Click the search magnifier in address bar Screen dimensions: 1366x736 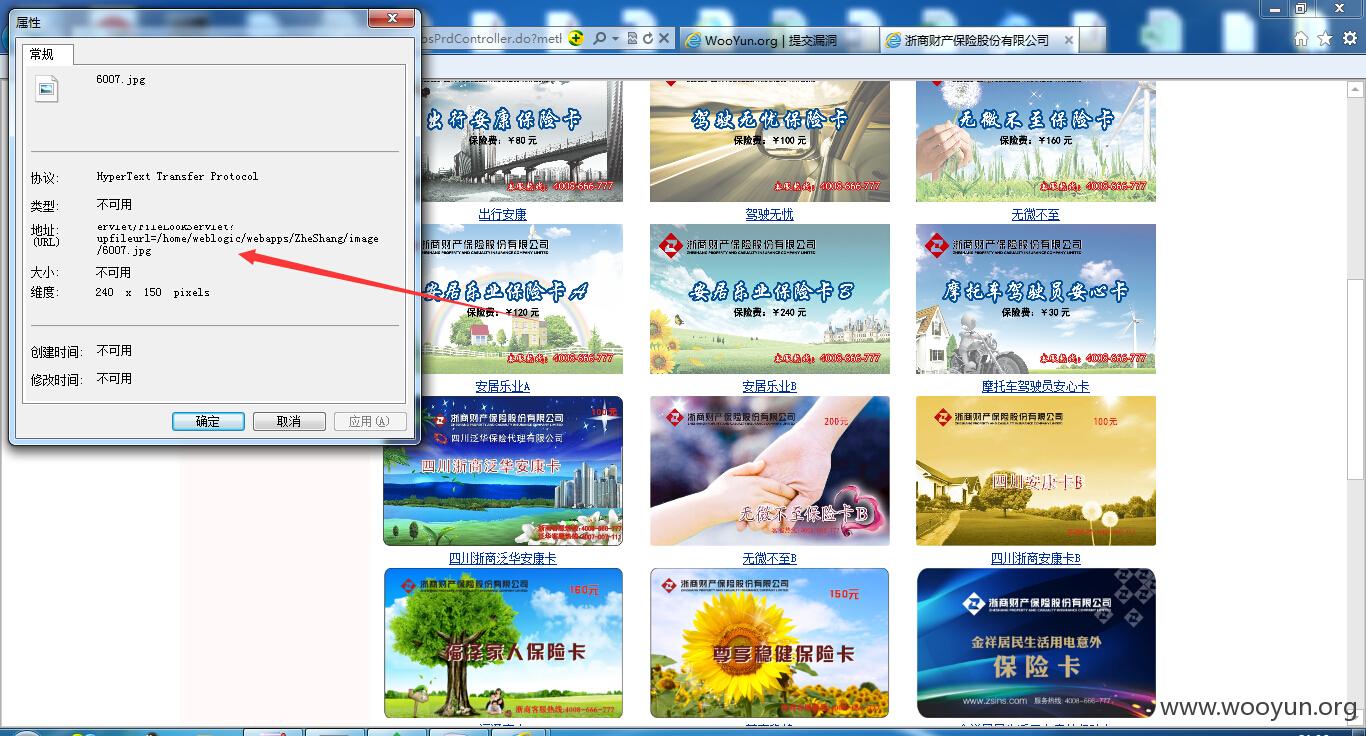tap(600, 39)
